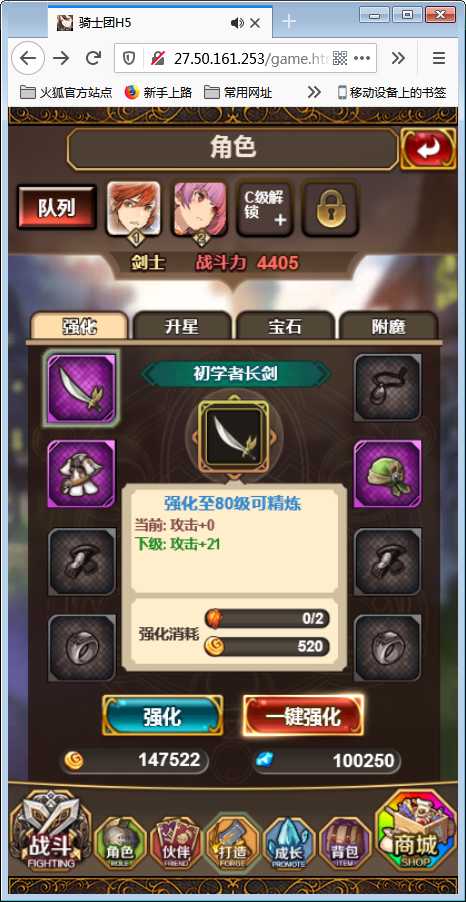Open the 背包 Item bag icon
466x902 pixels.
[345, 843]
